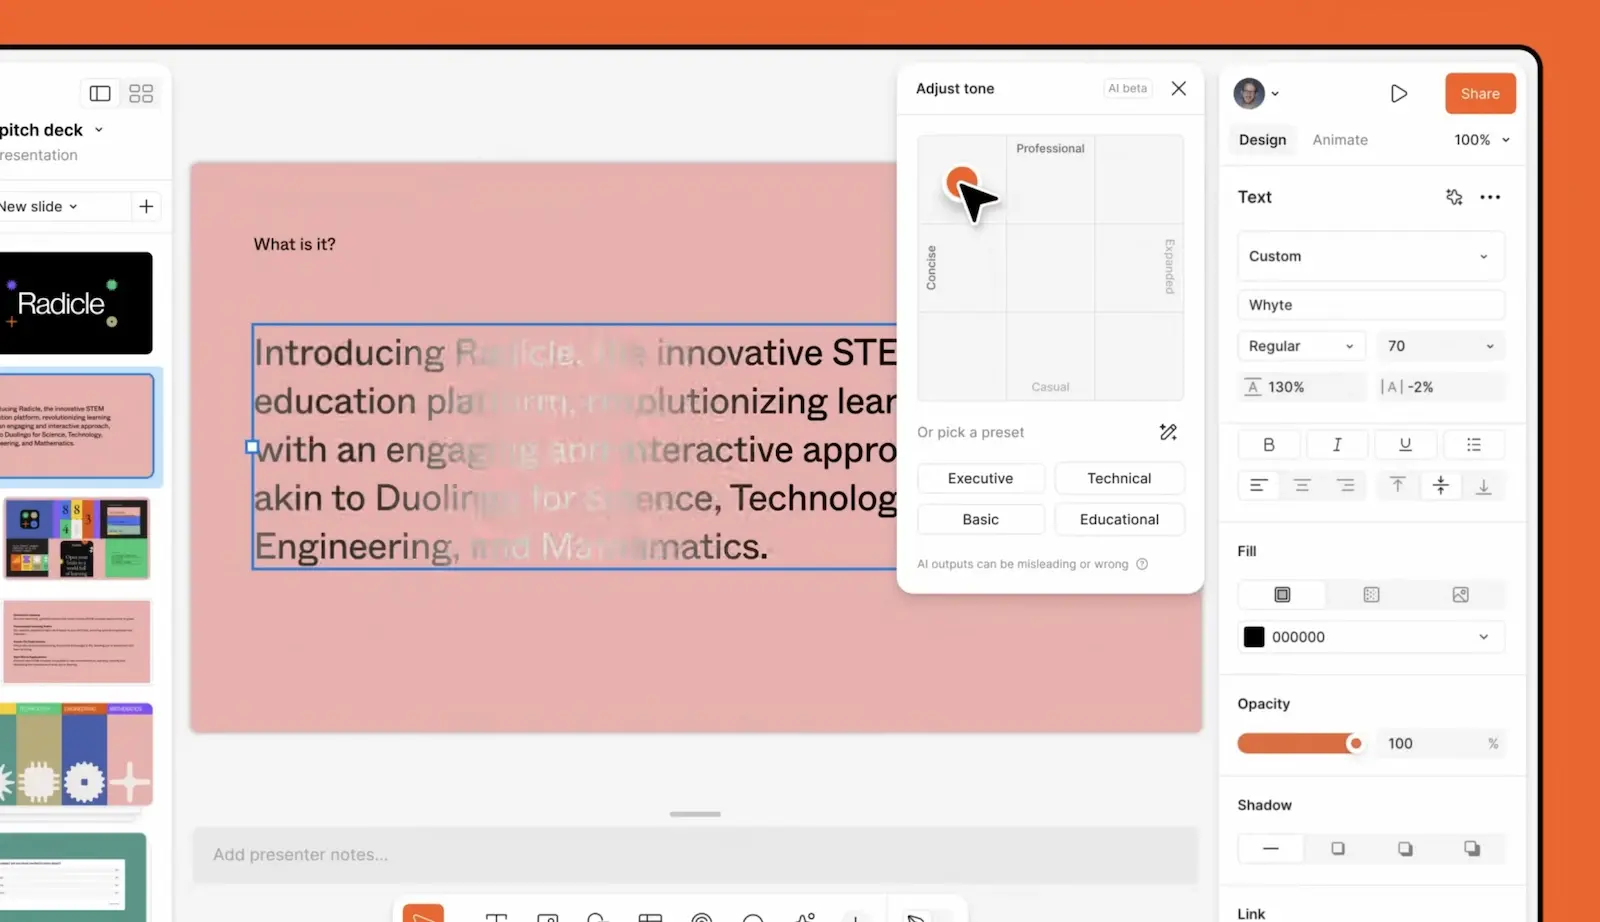Align text to top vertically

(1398, 485)
